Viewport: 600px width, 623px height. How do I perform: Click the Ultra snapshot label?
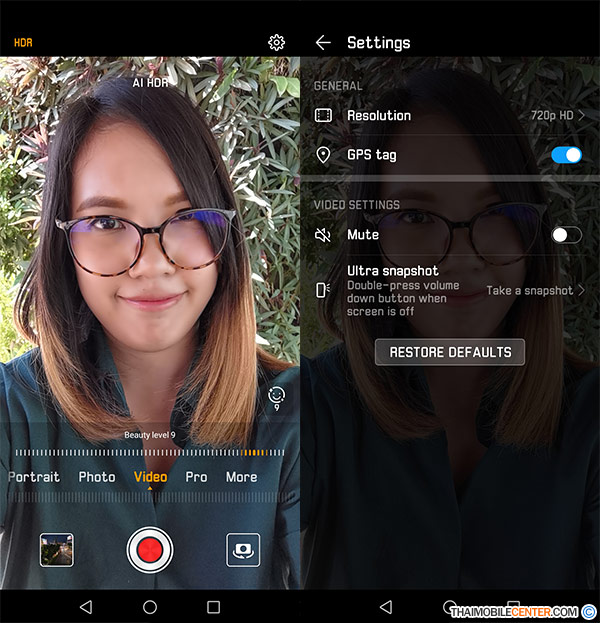click(x=393, y=271)
